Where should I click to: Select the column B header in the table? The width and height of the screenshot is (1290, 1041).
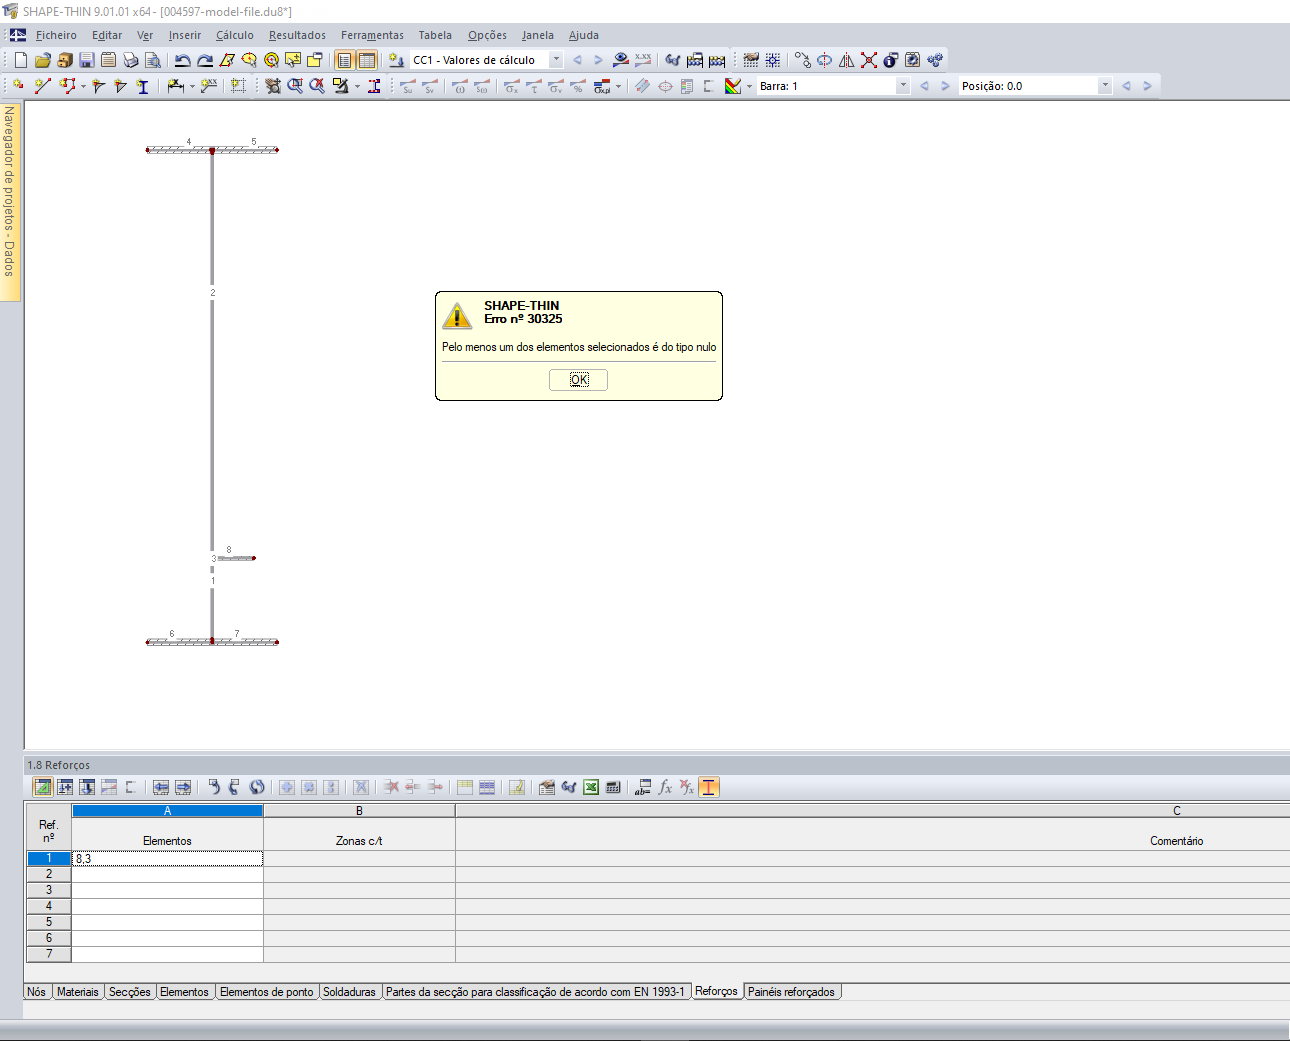359,811
